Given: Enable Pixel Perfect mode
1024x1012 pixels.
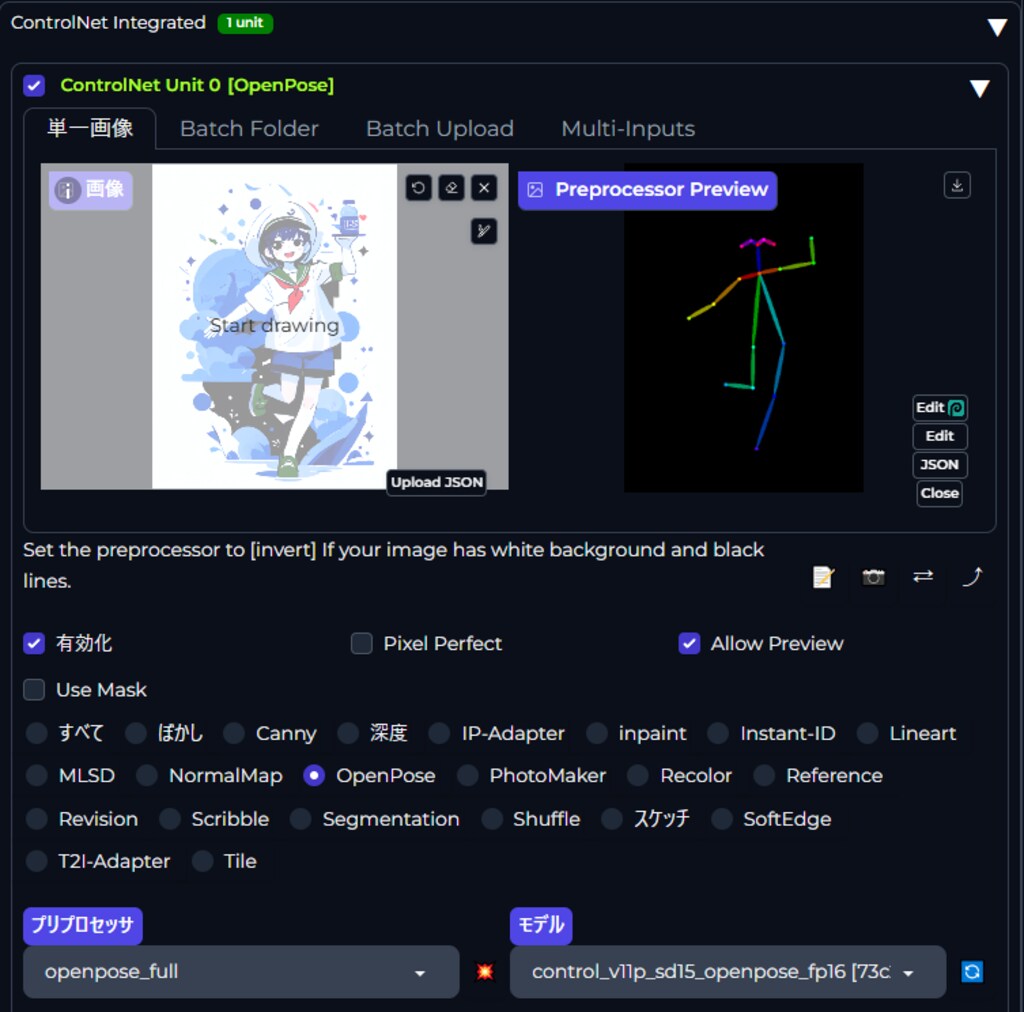Looking at the screenshot, I should pos(361,643).
